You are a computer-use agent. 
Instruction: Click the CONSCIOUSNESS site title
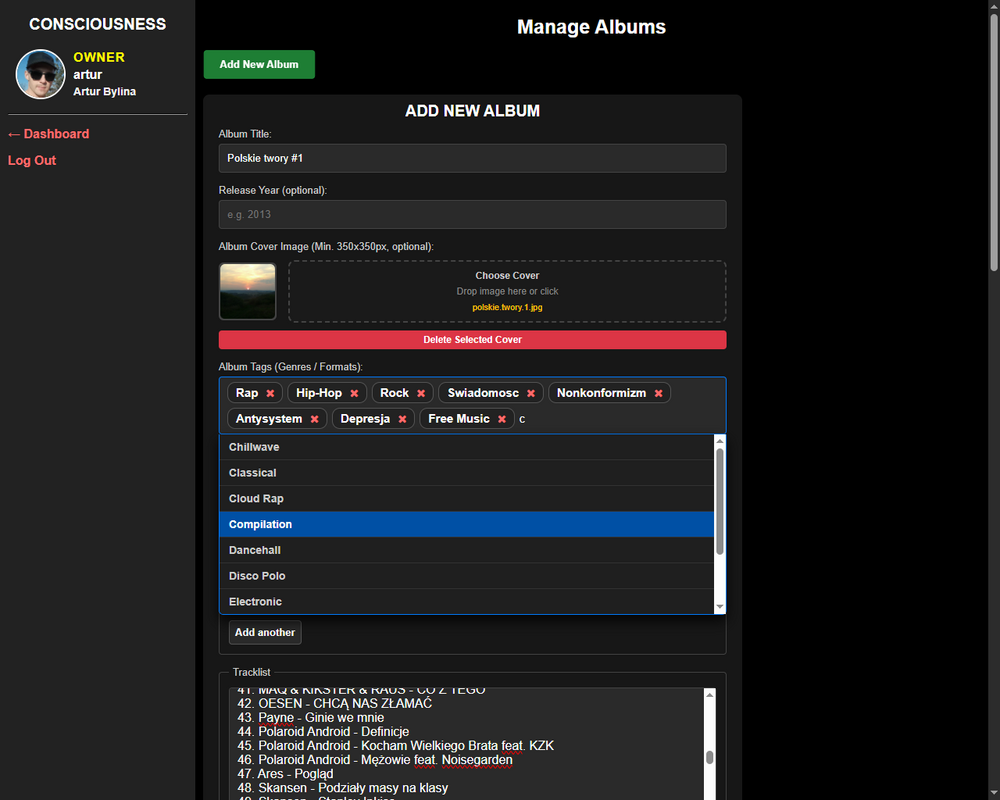pyautogui.click(x=98, y=24)
